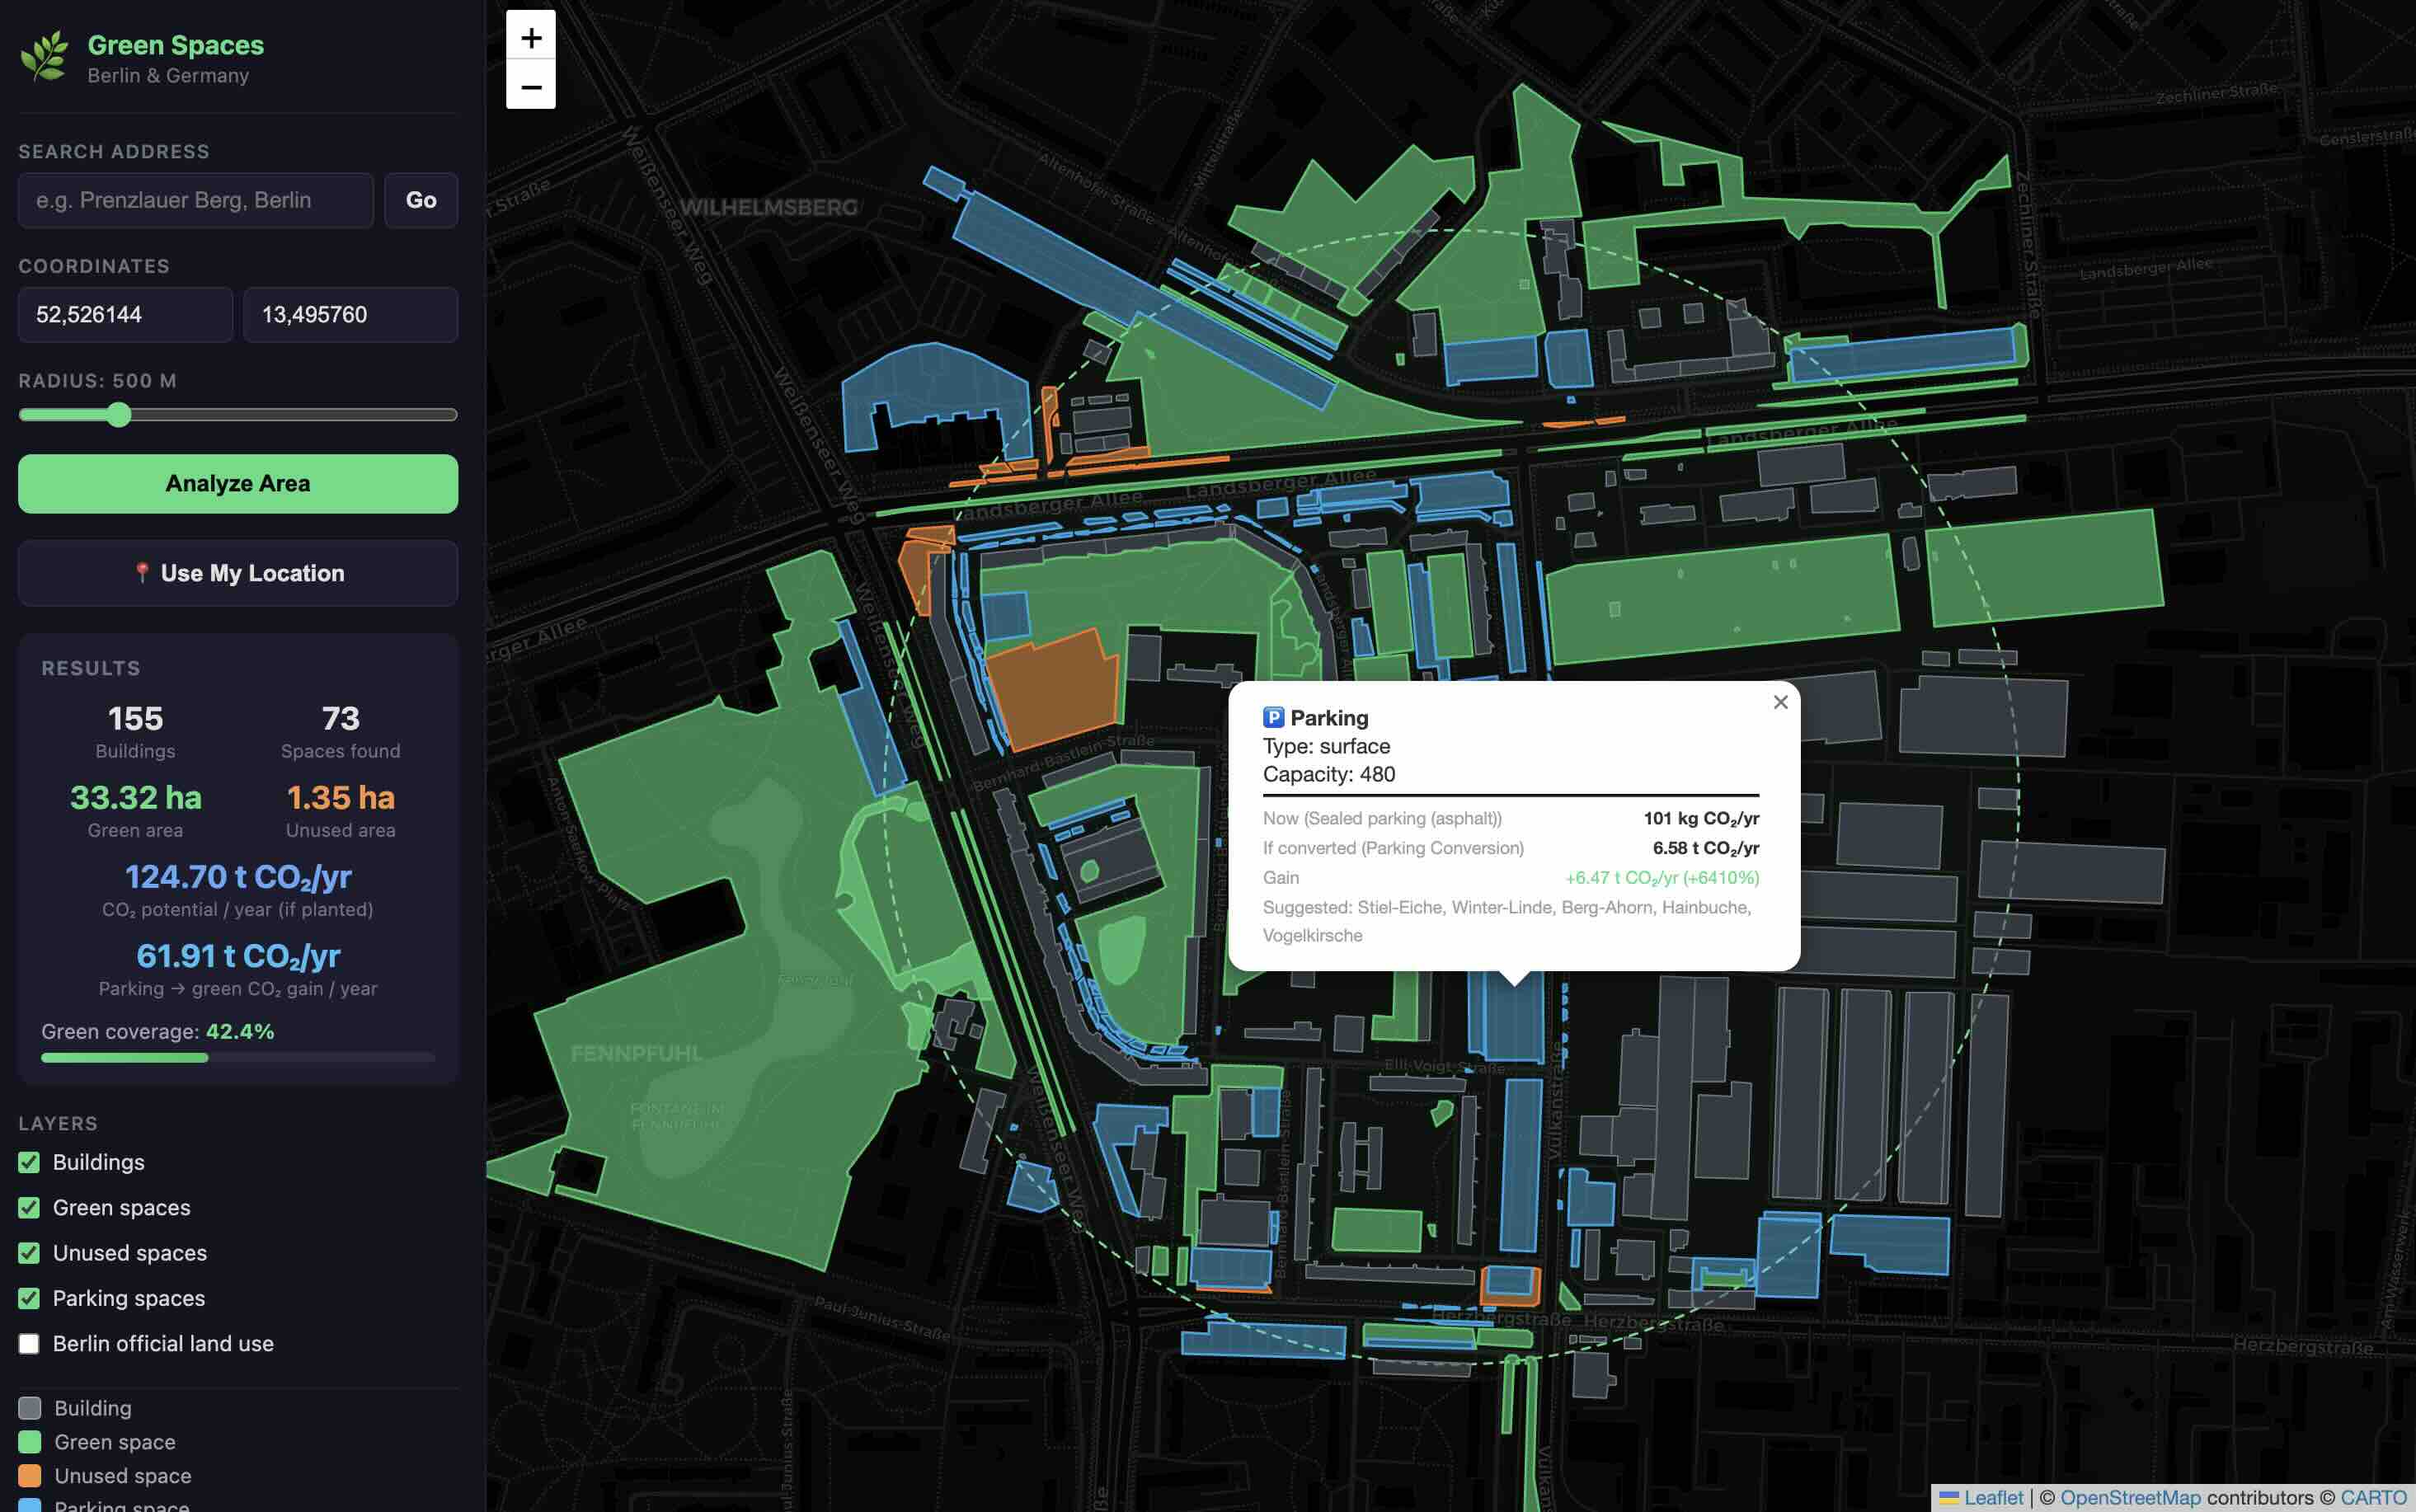Close the Parking info popup
Image resolution: width=2416 pixels, height=1512 pixels.
1780,702
